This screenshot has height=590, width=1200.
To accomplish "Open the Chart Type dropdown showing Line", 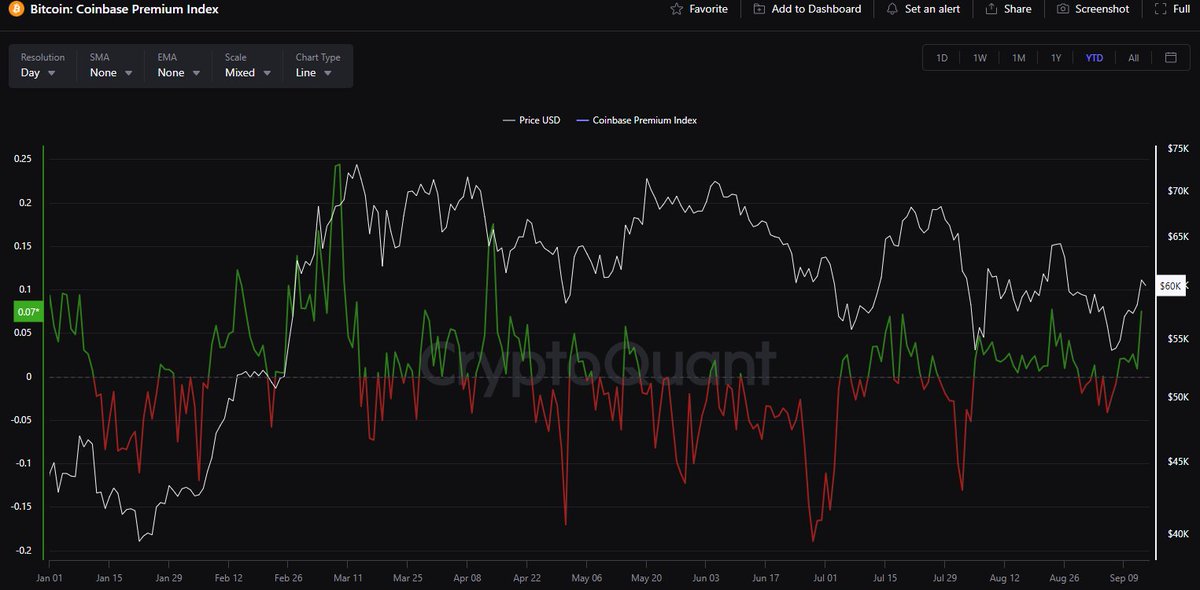I will (x=315, y=72).
